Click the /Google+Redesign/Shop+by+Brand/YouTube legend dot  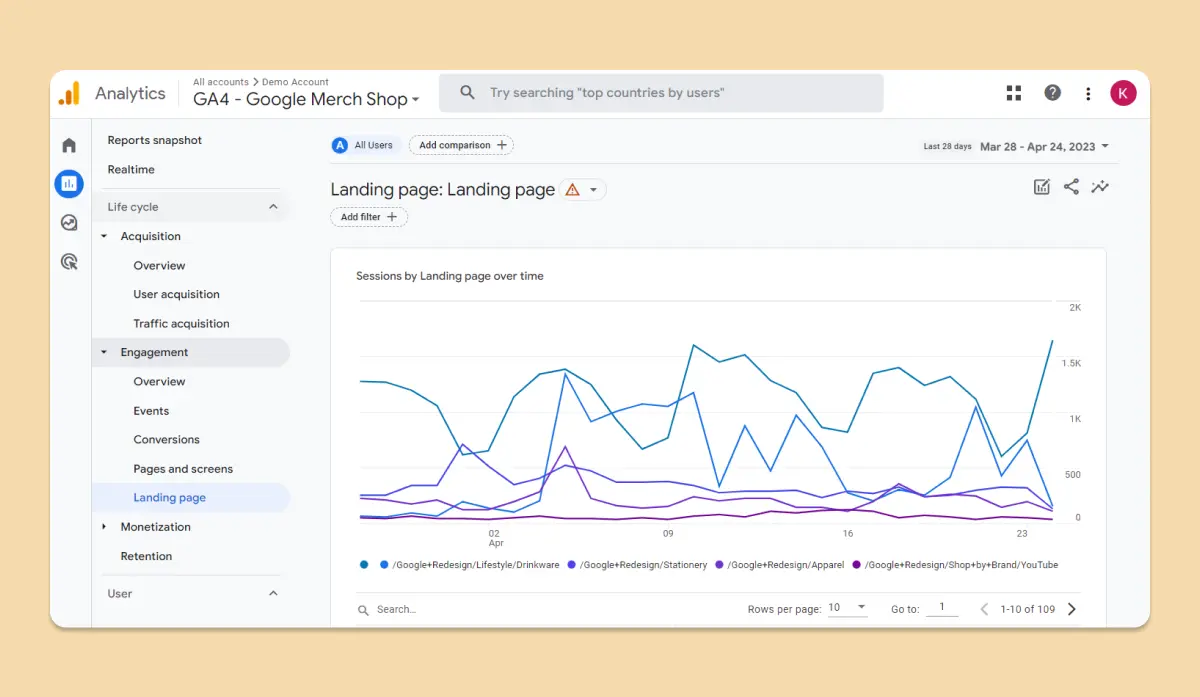(856, 565)
